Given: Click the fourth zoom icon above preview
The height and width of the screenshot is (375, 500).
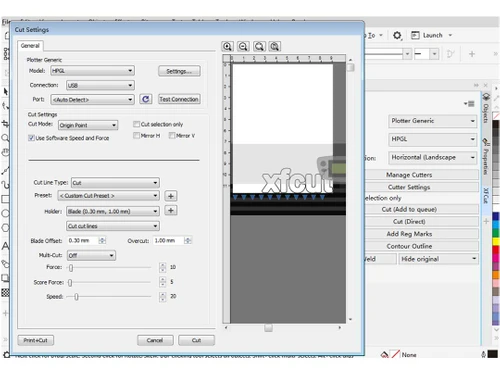Looking at the screenshot, I should pyautogui.click(x=275, y=46).
